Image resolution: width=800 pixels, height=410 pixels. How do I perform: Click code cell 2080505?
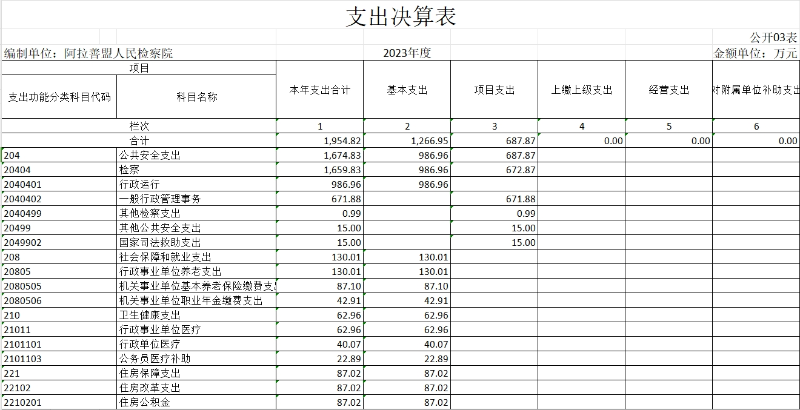coord(59,286)
